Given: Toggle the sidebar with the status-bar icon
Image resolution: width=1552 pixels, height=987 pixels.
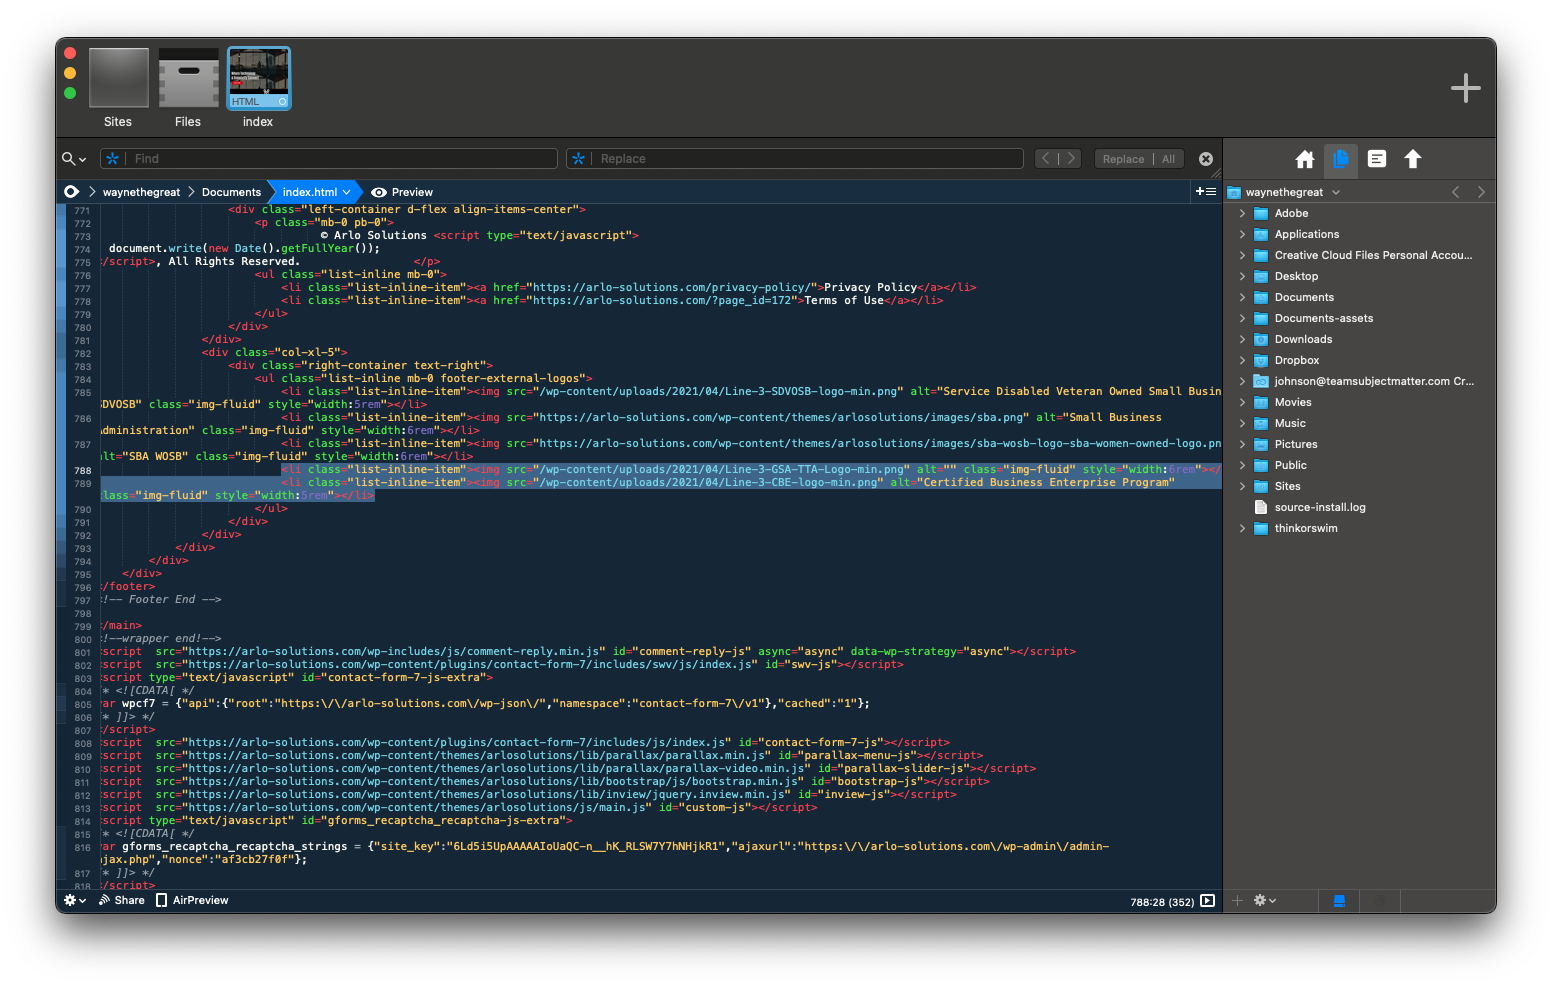Looking at the screenshot, I should click(x=1207, y=900).
